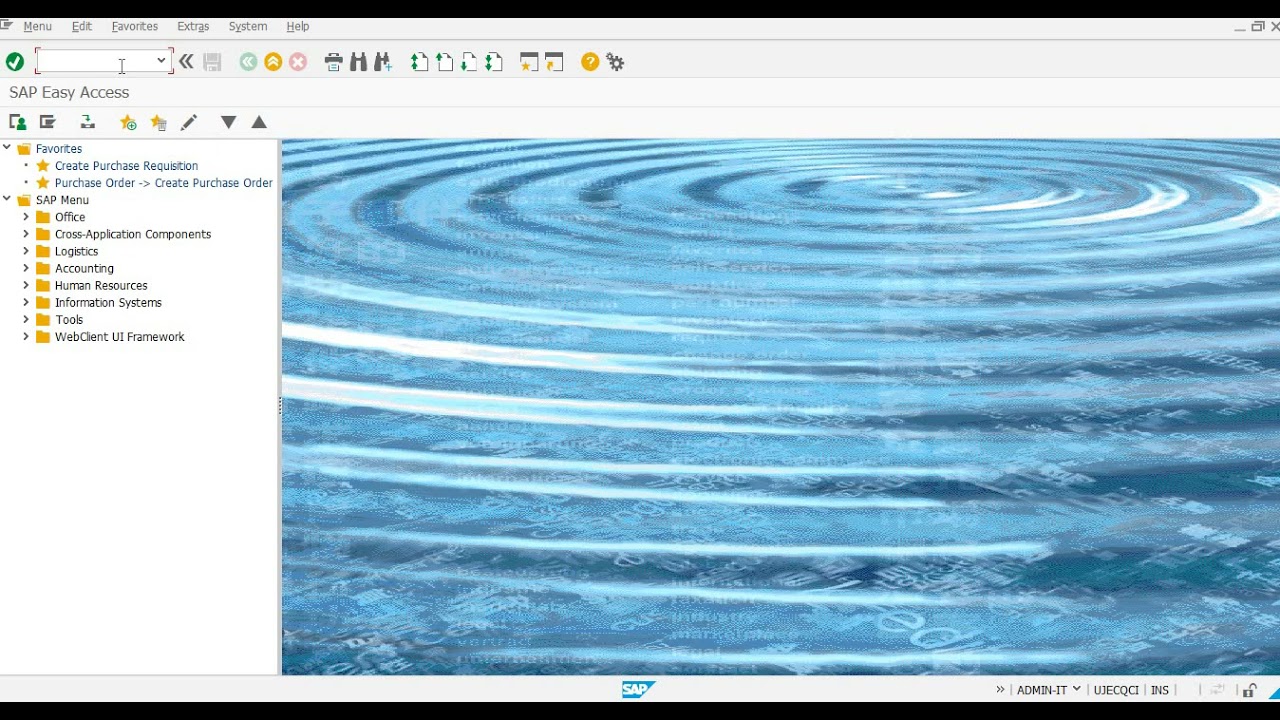Viewport: 1280px width, 720px height.
Task: Expand the Logistics folder
Action: [26, 251]
